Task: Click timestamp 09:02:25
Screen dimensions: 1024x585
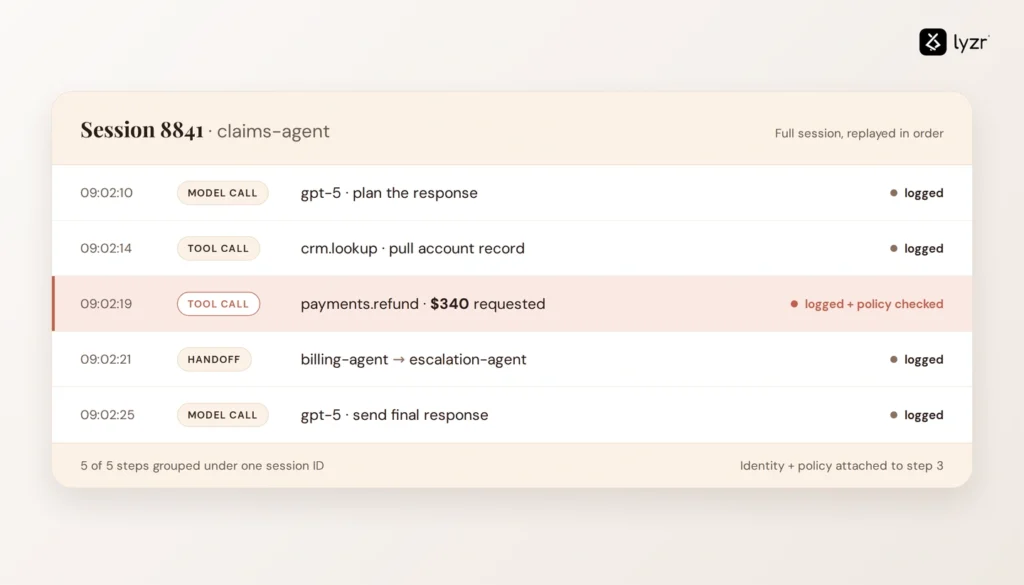Action: point(107,415)
